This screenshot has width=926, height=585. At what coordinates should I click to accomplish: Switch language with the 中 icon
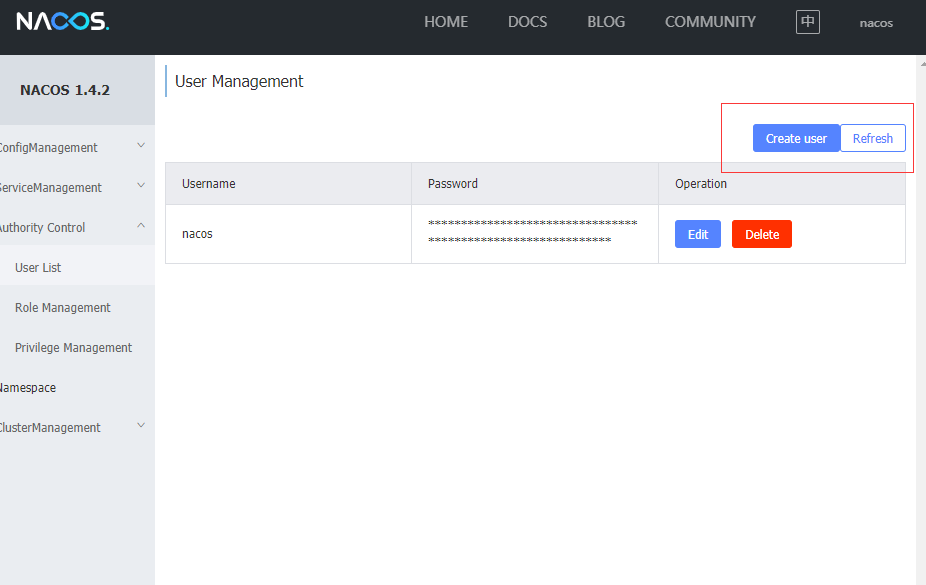(807, 22)
